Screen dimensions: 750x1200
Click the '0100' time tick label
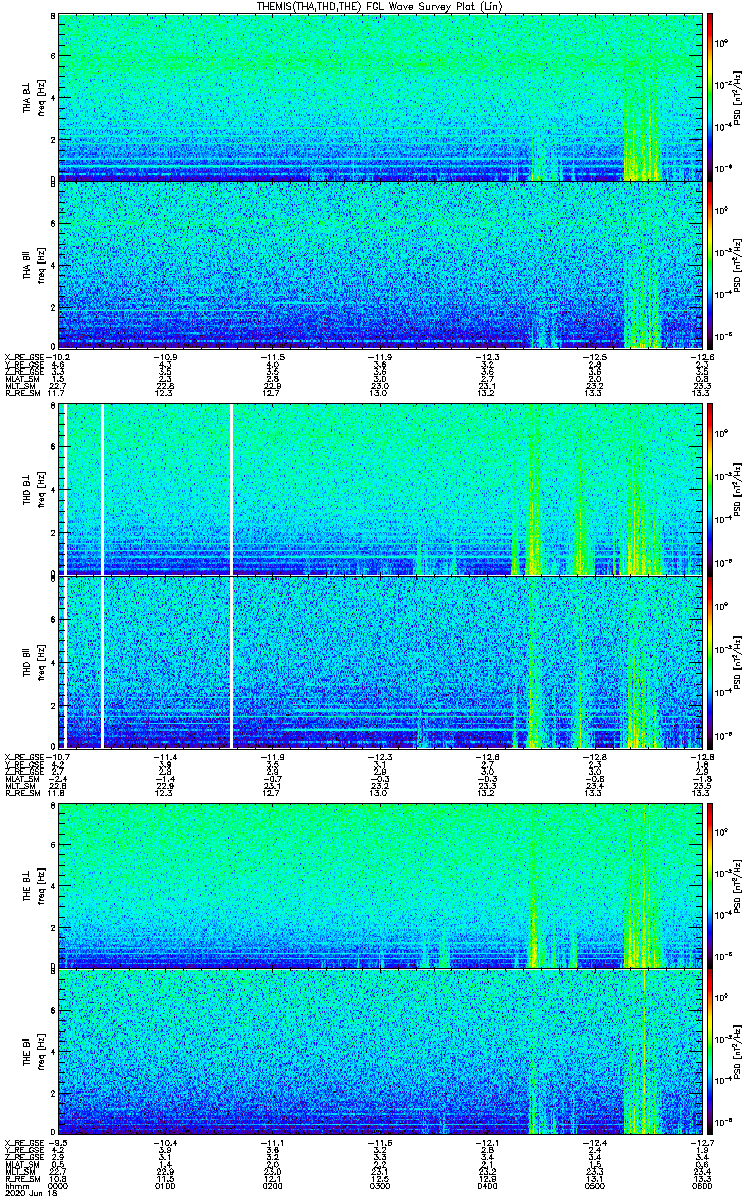point(165,1187)
